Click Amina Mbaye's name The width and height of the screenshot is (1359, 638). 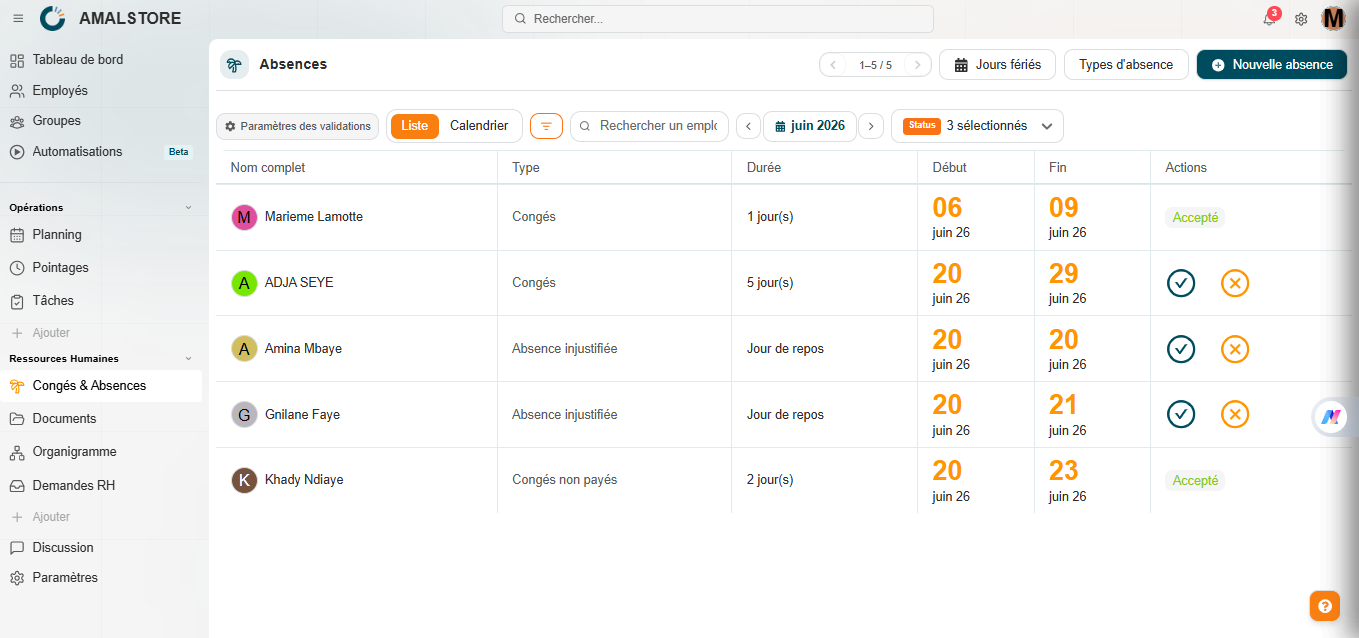coord(303,349)
